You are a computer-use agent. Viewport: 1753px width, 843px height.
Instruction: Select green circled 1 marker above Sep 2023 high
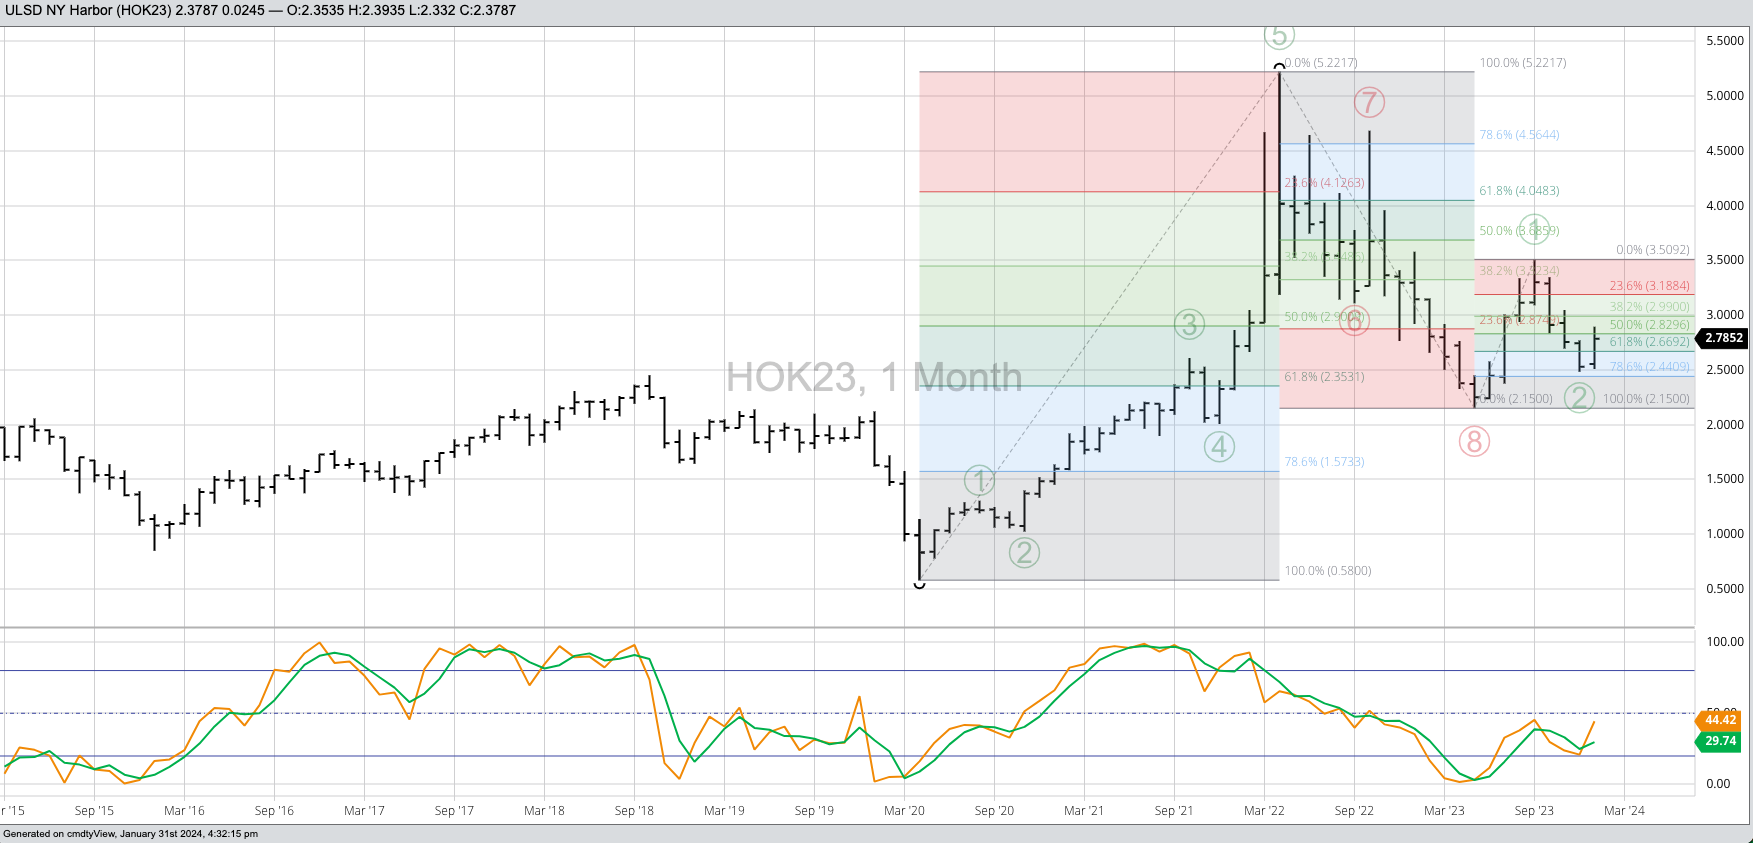click(1534, 229)
